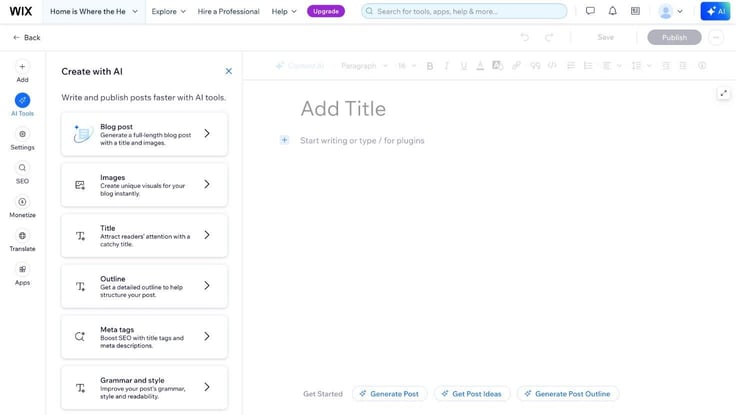The height and width of the screenshot is (415, 736).
Task: Open Title AI tool card
Action: point(144,235)
